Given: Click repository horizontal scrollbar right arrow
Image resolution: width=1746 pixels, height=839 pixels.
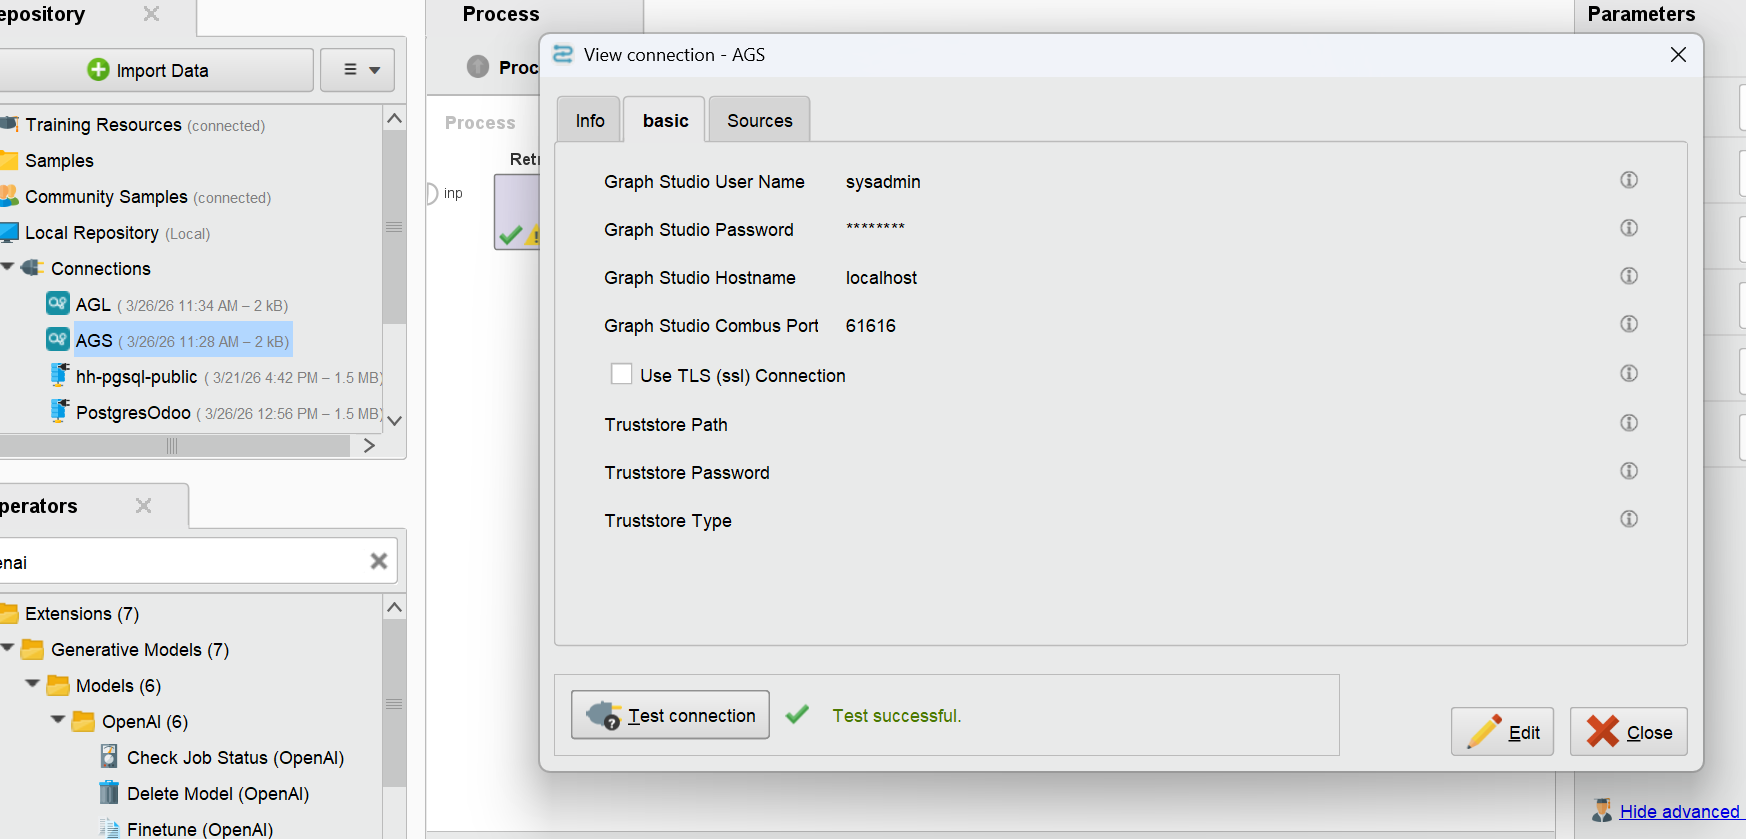Looking at the screenshot, I should point(370,445).
